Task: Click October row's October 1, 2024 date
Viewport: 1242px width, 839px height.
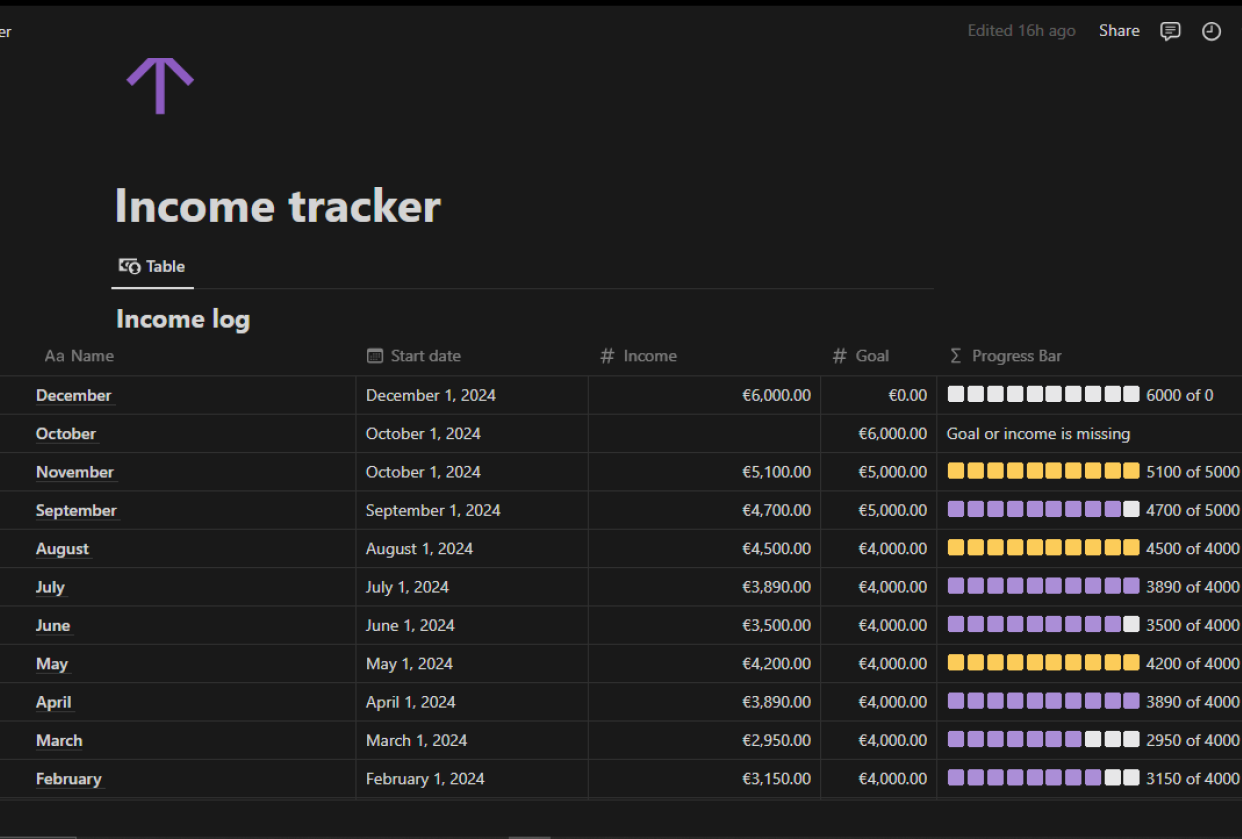Action: (x=472, y=433)
